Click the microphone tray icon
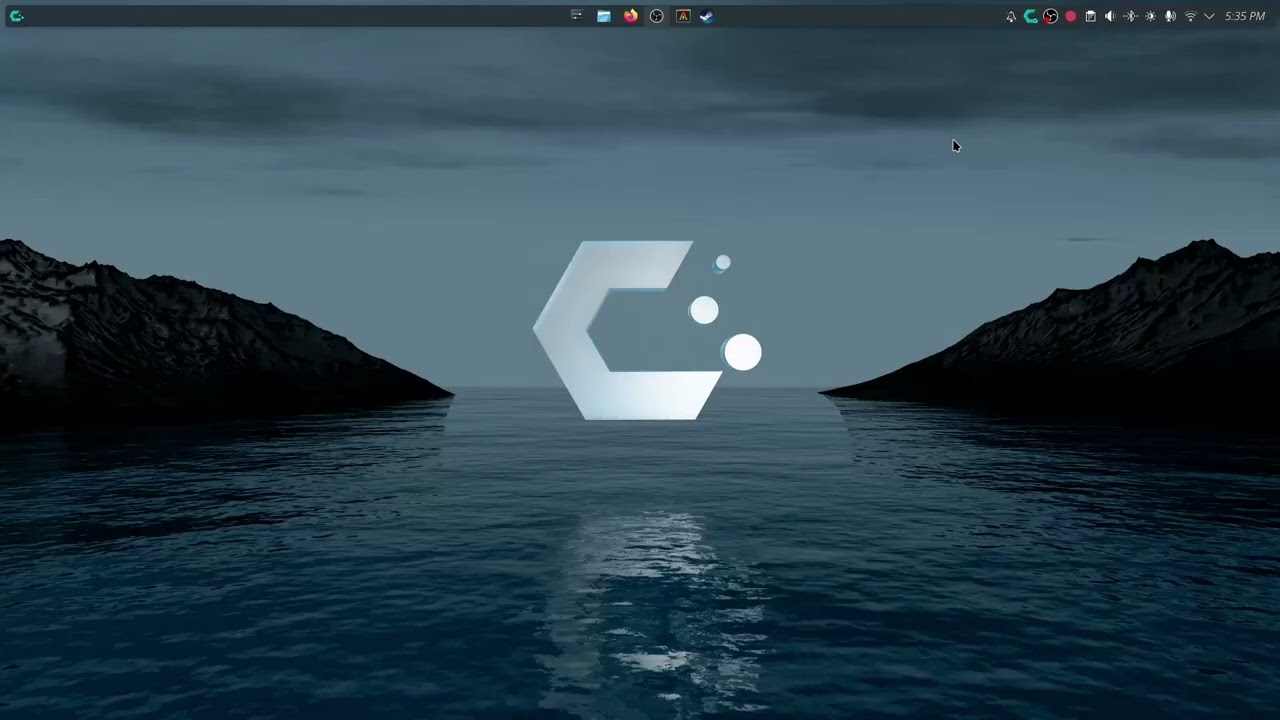 [x=1170, y=16]
